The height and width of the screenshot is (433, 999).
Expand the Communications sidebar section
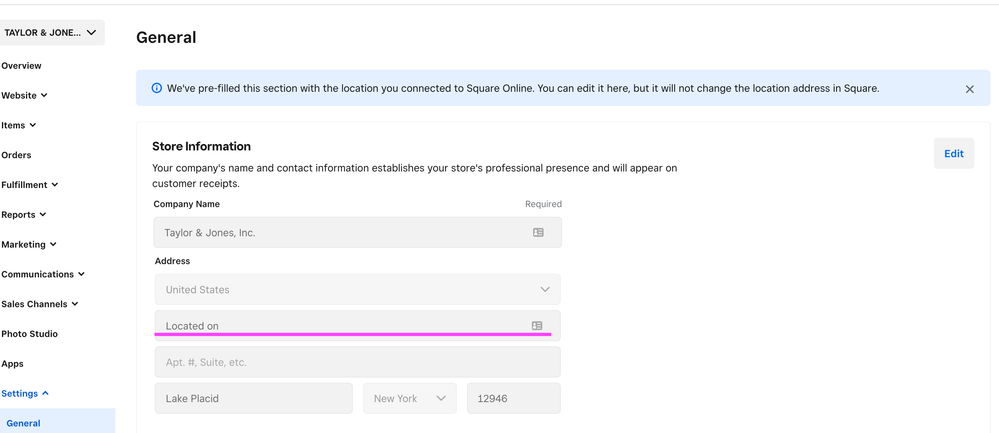(x=43, y=274)
